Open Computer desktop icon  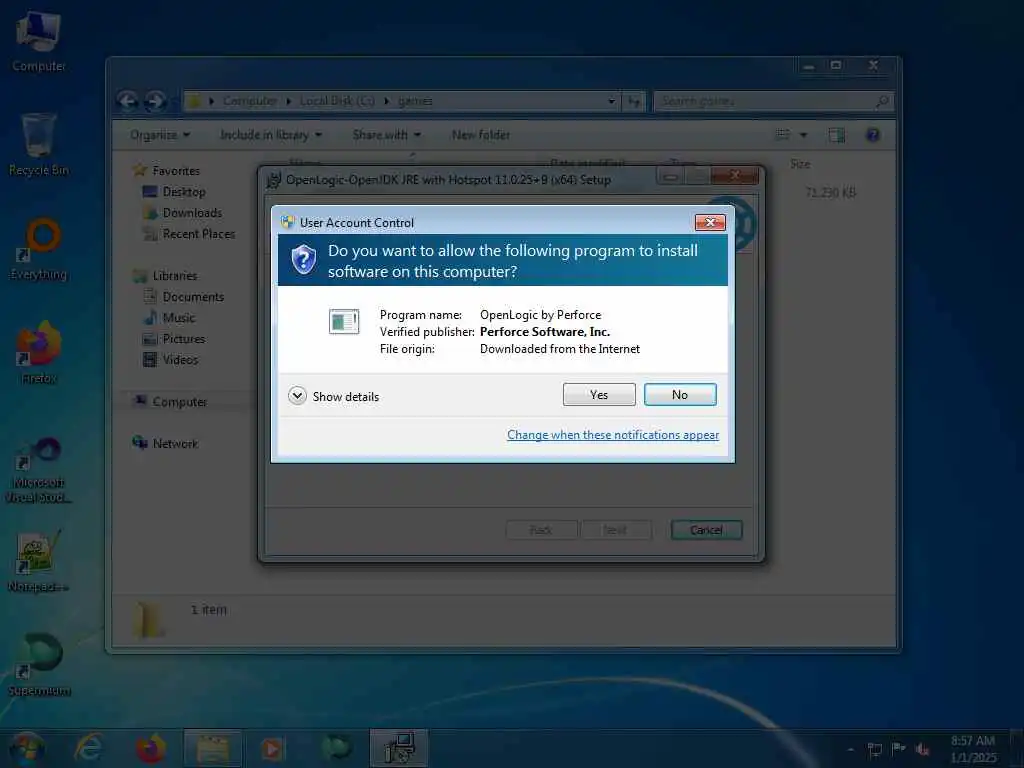pyautogui.click(x=39, y=40)
